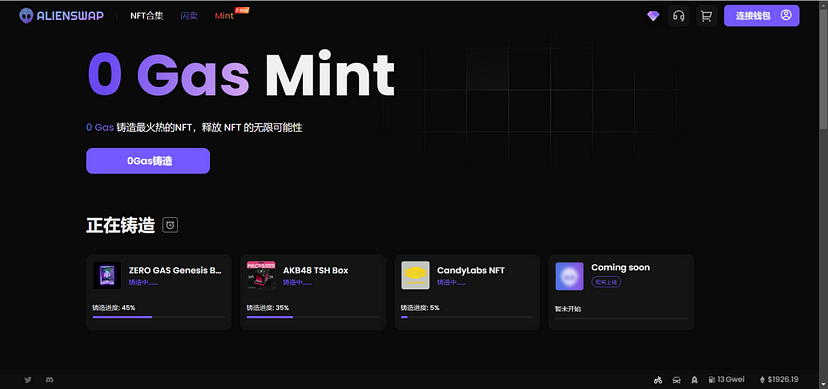Click the alarm clock icon beside 正在铸造
Screen dimensions: 828x389
(x=170, y=225)
